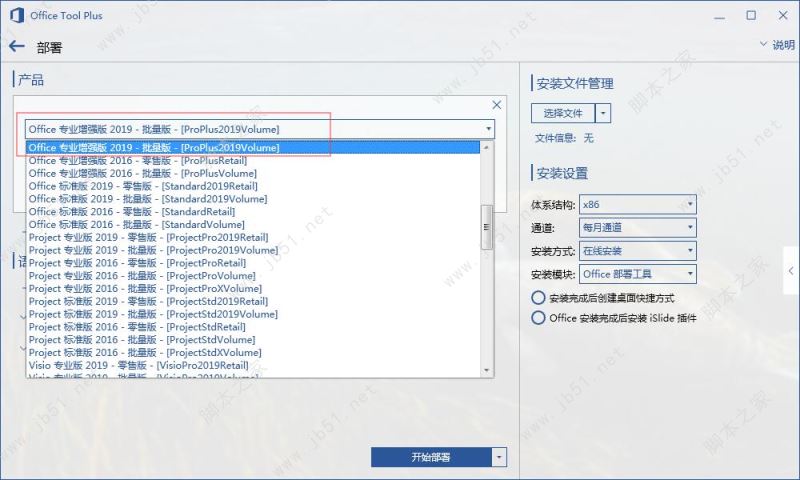Open the 开始部署 split-button arrow

click(x=499, y=457)
